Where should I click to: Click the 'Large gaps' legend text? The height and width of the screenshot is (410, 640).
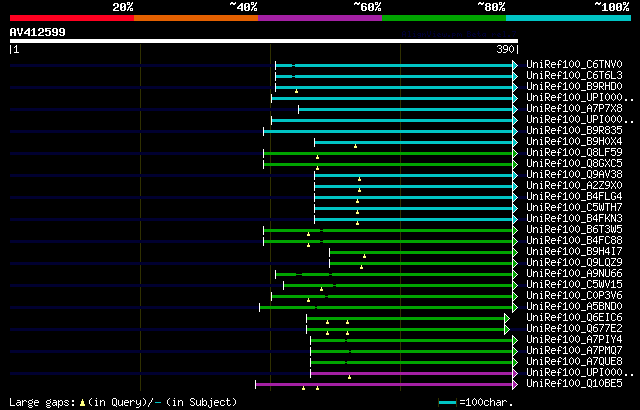tap(42, 402)
